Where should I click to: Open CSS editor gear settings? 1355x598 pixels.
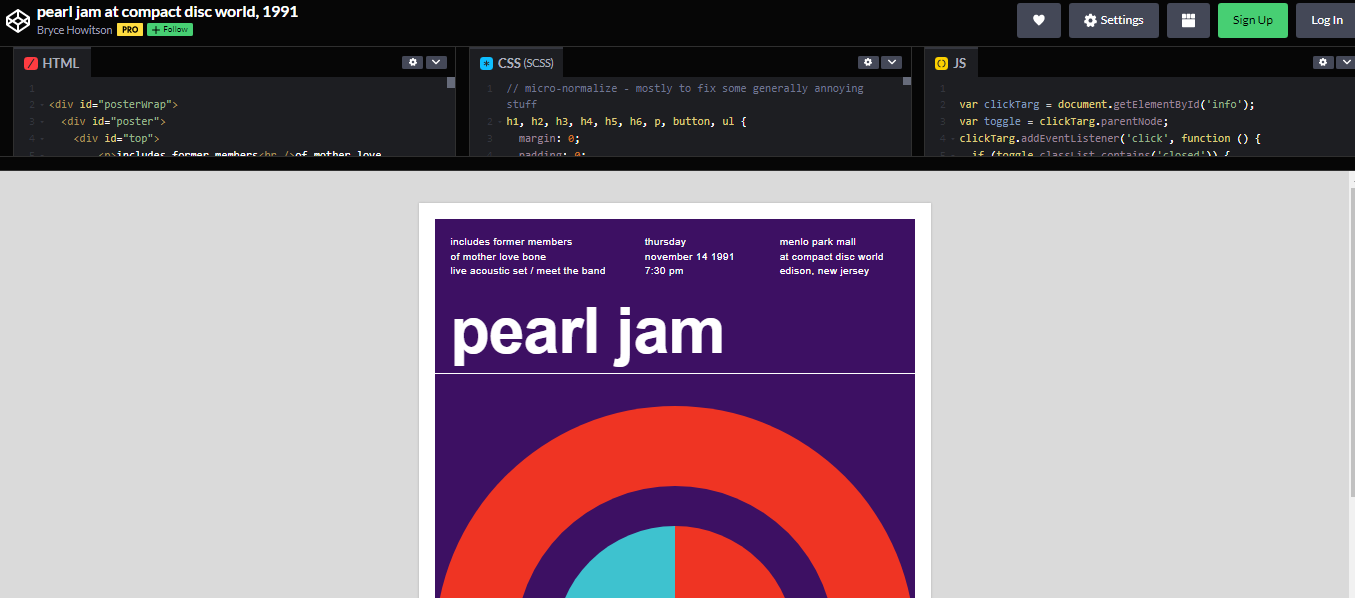(x=869, y=62)
